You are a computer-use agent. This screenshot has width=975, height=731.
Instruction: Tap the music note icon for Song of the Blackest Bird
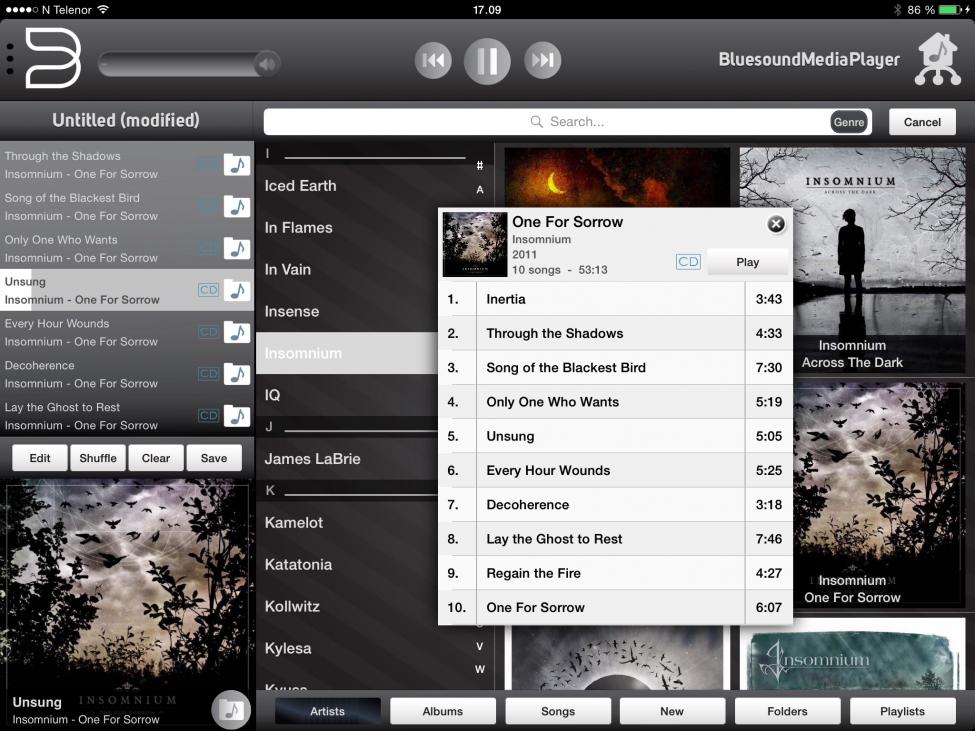[237, 206]
